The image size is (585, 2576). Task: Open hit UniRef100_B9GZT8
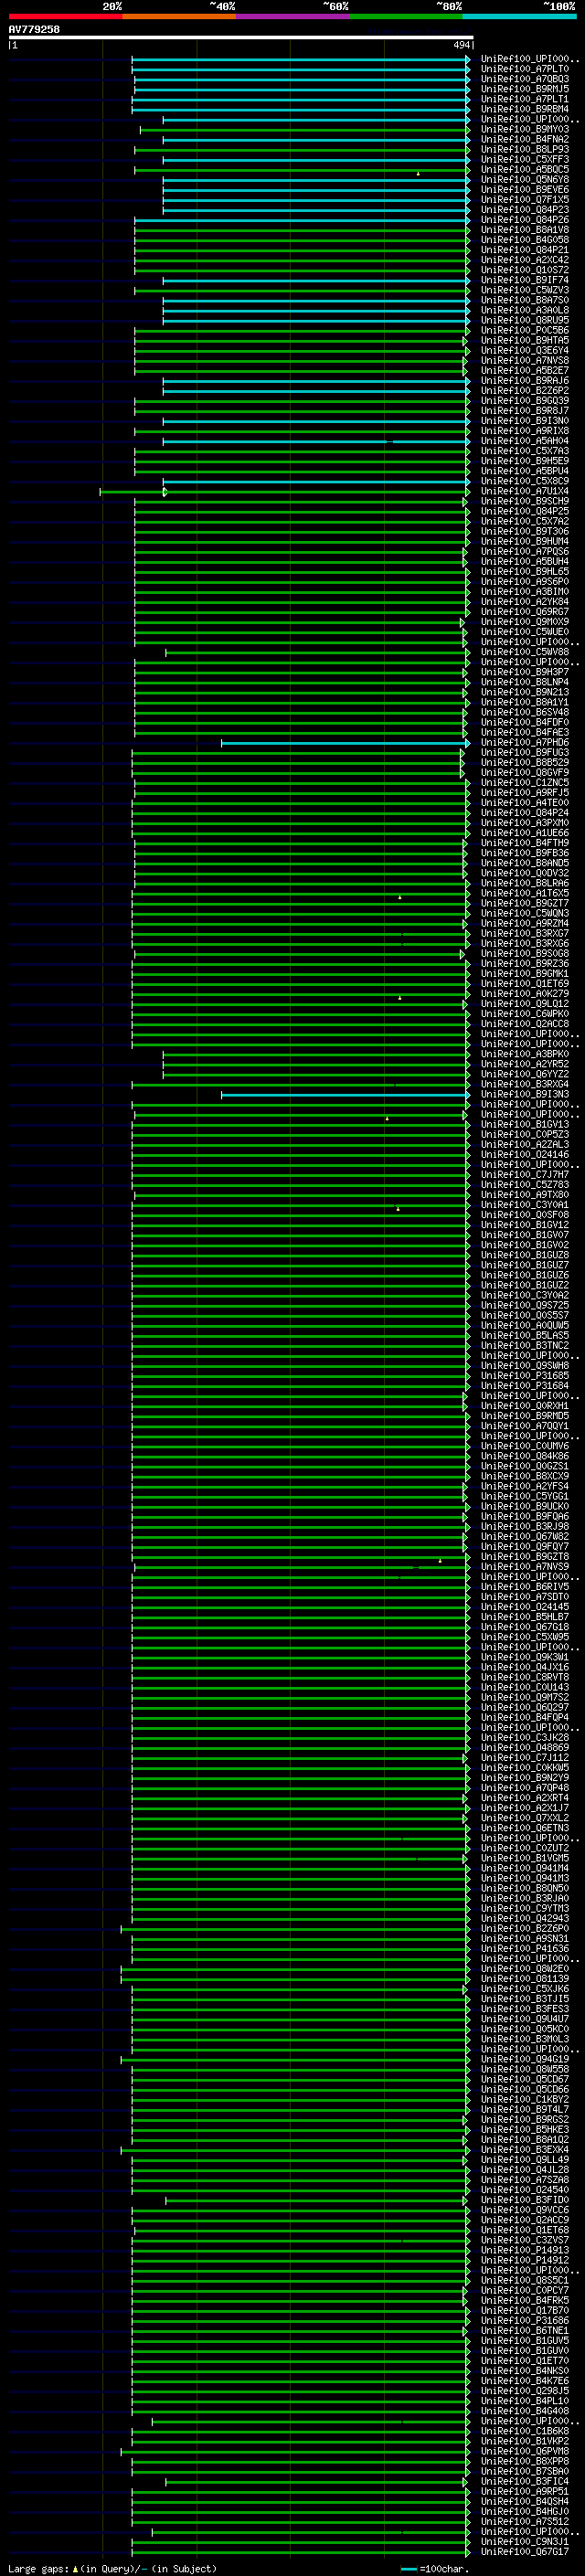[x=524, y=1557]
